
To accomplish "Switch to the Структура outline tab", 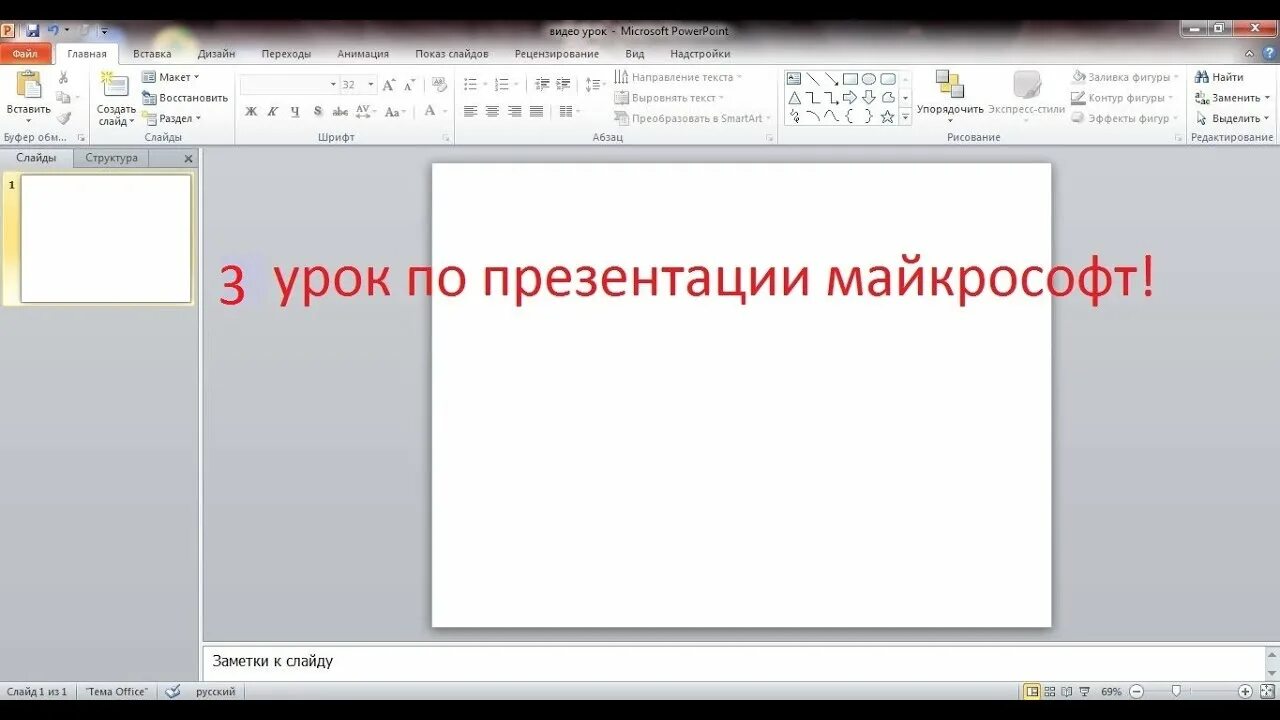I will tap(111, 158).
